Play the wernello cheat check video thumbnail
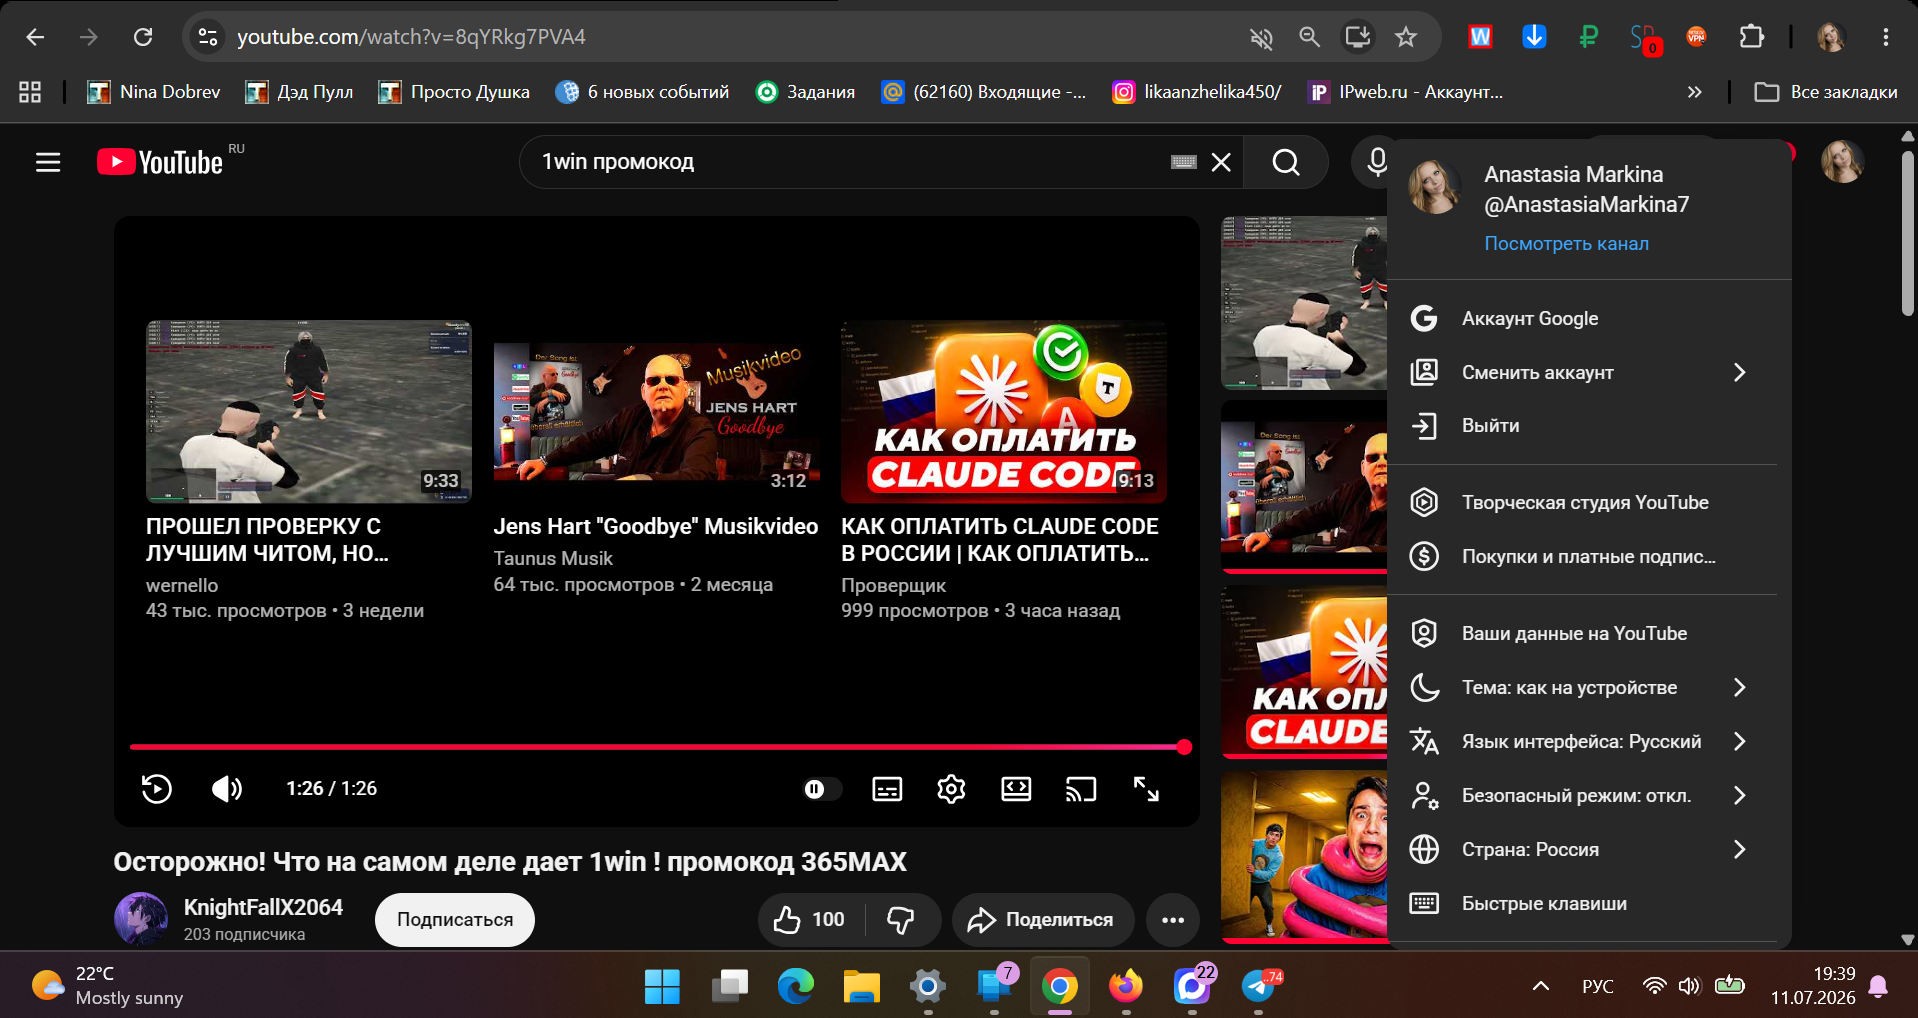Image resolution: width=1918 pixels, height=1018 pixels. pos(309,411)
